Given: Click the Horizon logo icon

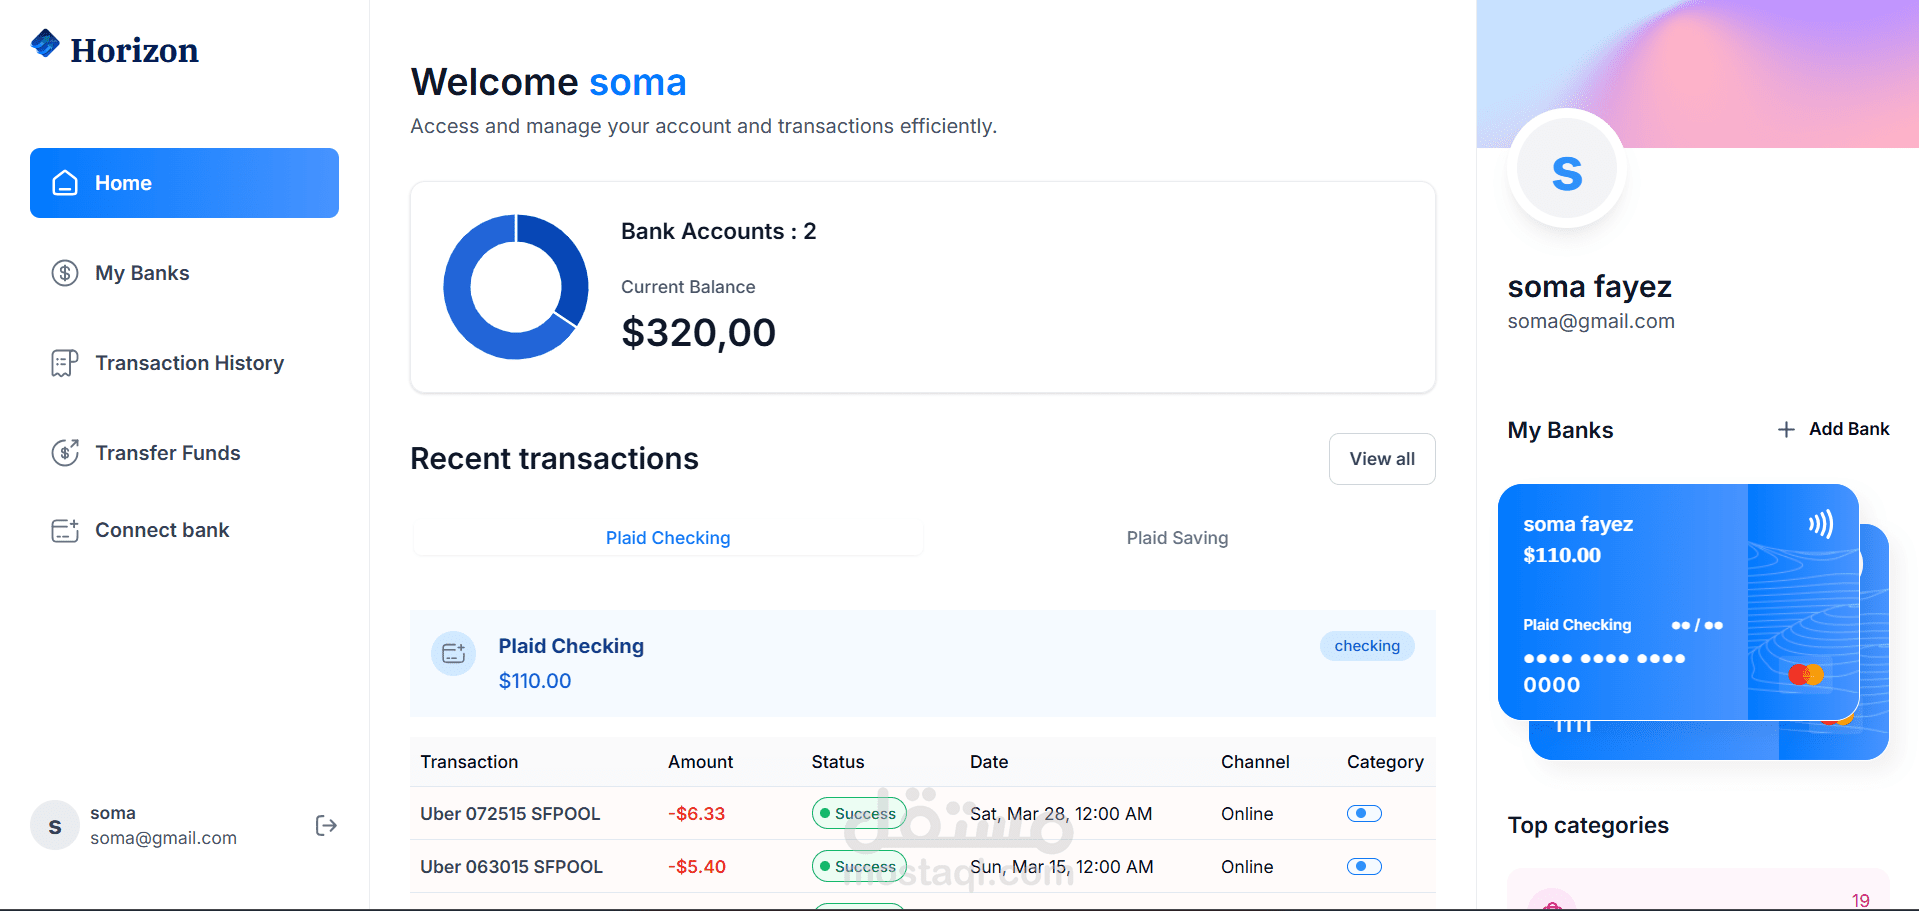Looking at the screenshot, I should click(x=45, y=44).
